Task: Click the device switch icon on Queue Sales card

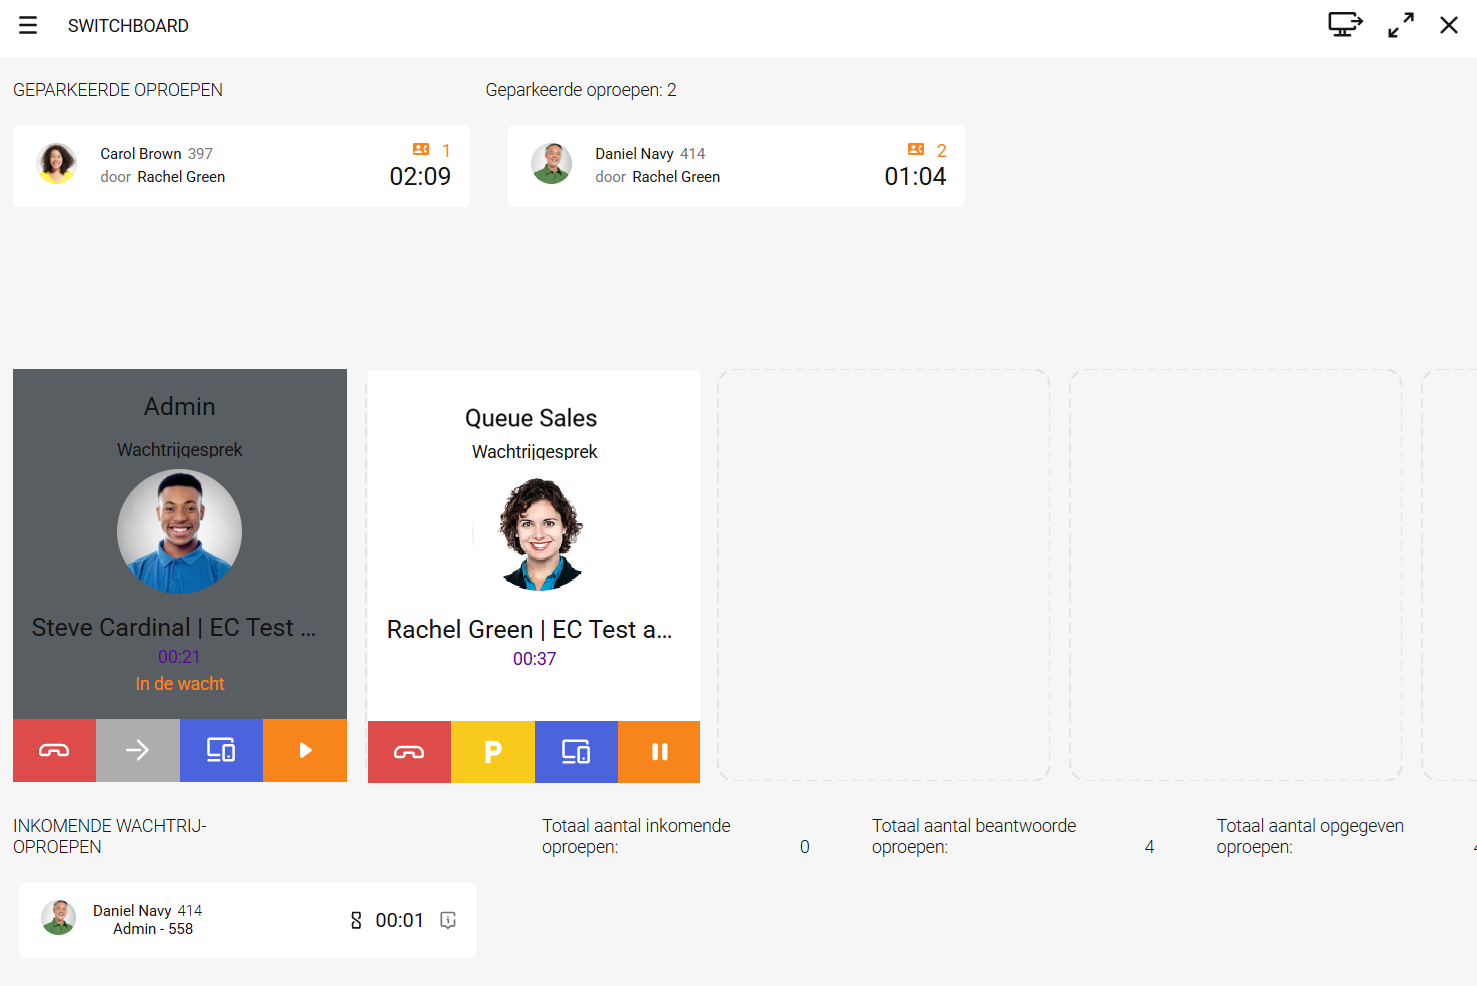Action: click(x=576, y=752)
